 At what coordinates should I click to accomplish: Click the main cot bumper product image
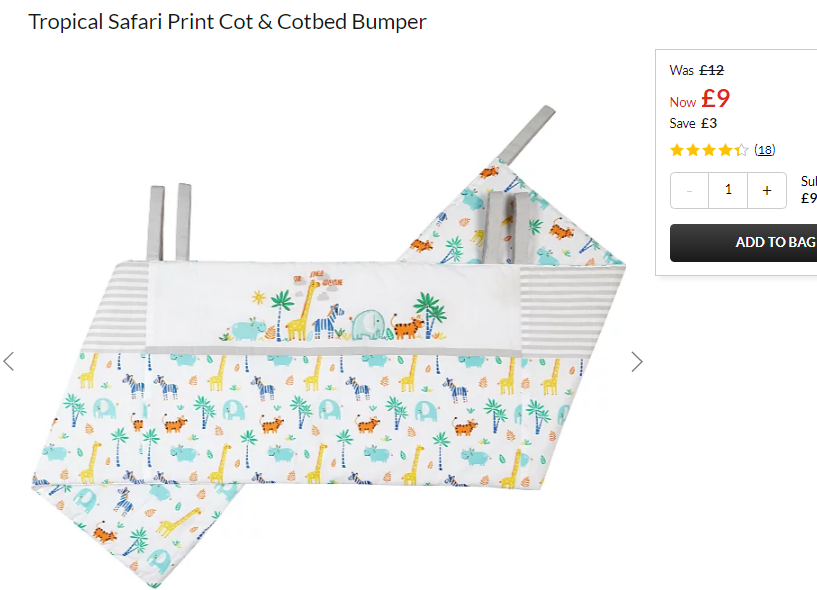(328, 347)
